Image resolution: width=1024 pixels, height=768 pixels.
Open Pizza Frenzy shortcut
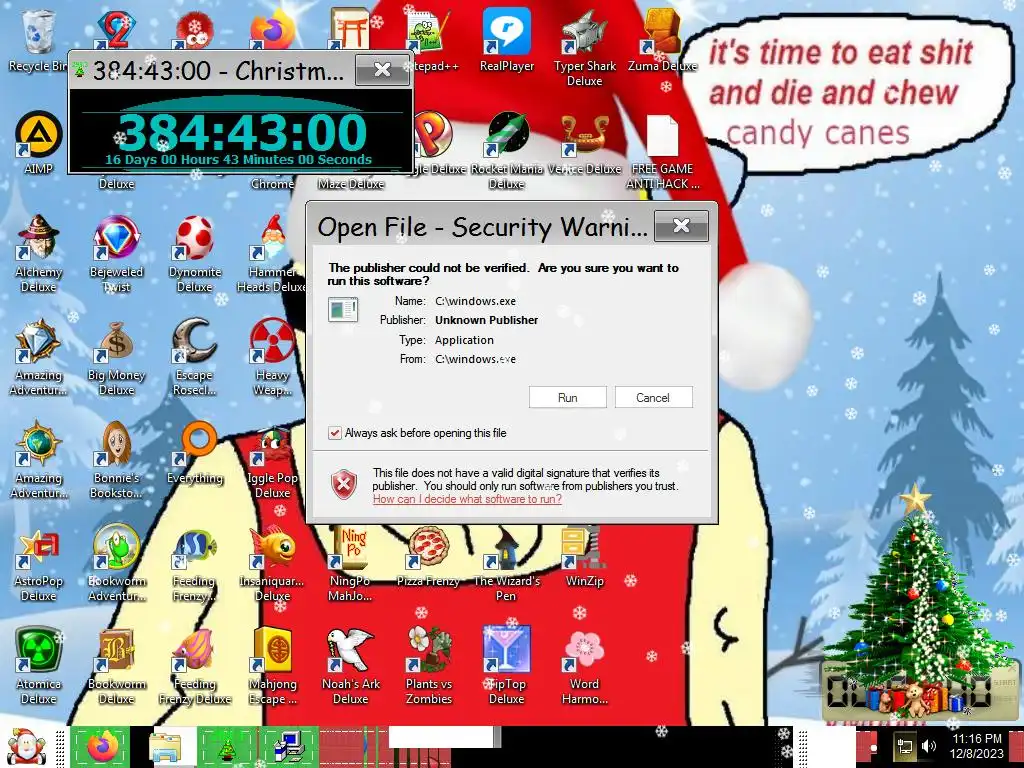428,556
